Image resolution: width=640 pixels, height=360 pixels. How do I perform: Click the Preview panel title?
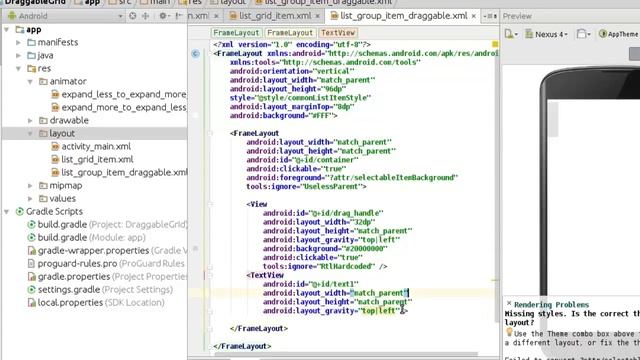coord(517,16)
